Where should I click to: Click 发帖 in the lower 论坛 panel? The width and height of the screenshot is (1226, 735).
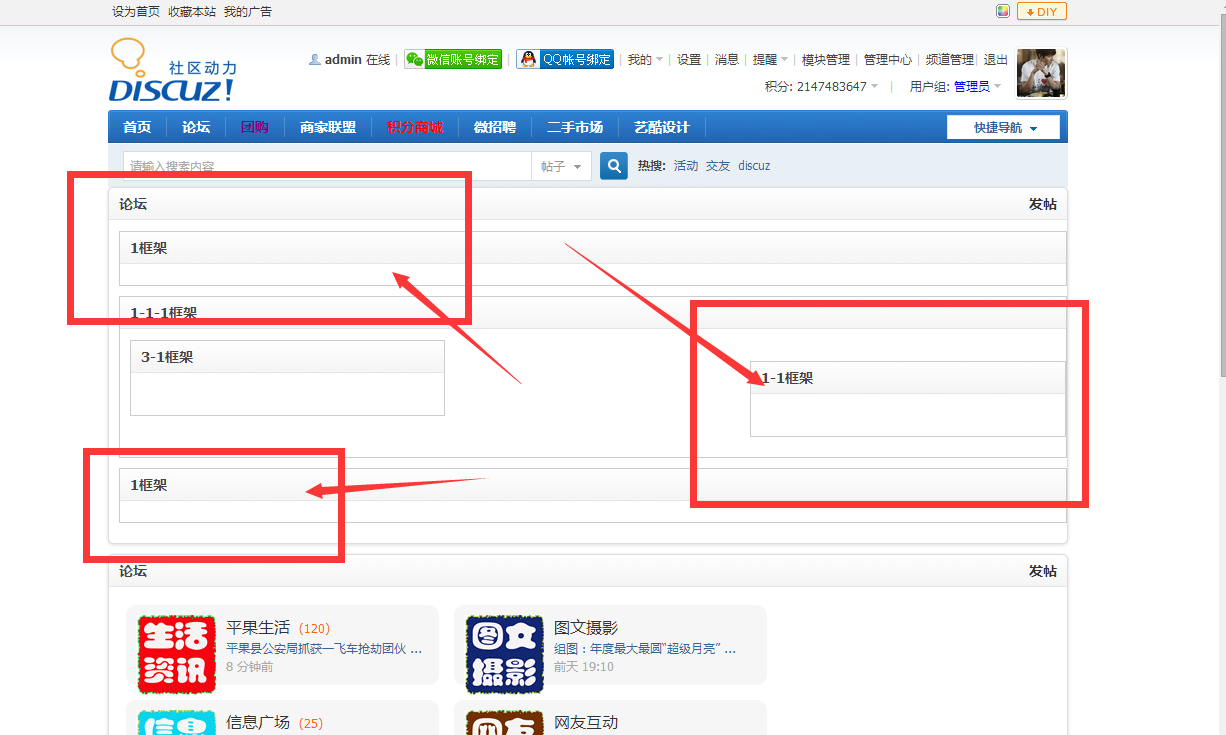(x=1042, y=571)
